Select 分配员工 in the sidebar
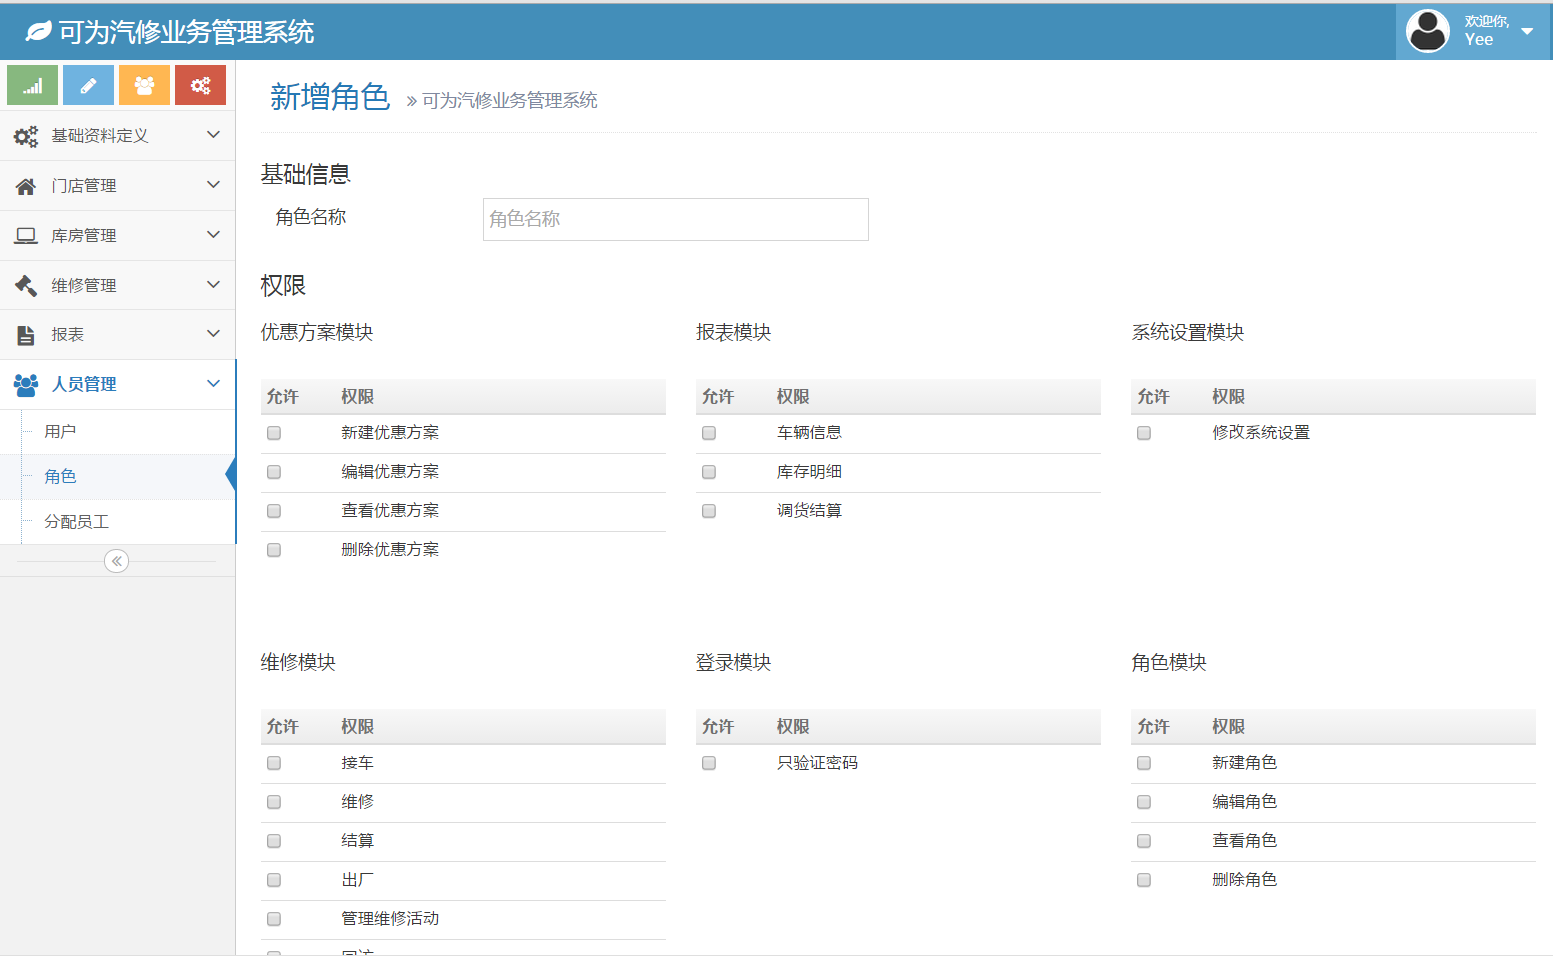Image resolution: width=1553 pixels, height=956 pixels. [76, 522]
